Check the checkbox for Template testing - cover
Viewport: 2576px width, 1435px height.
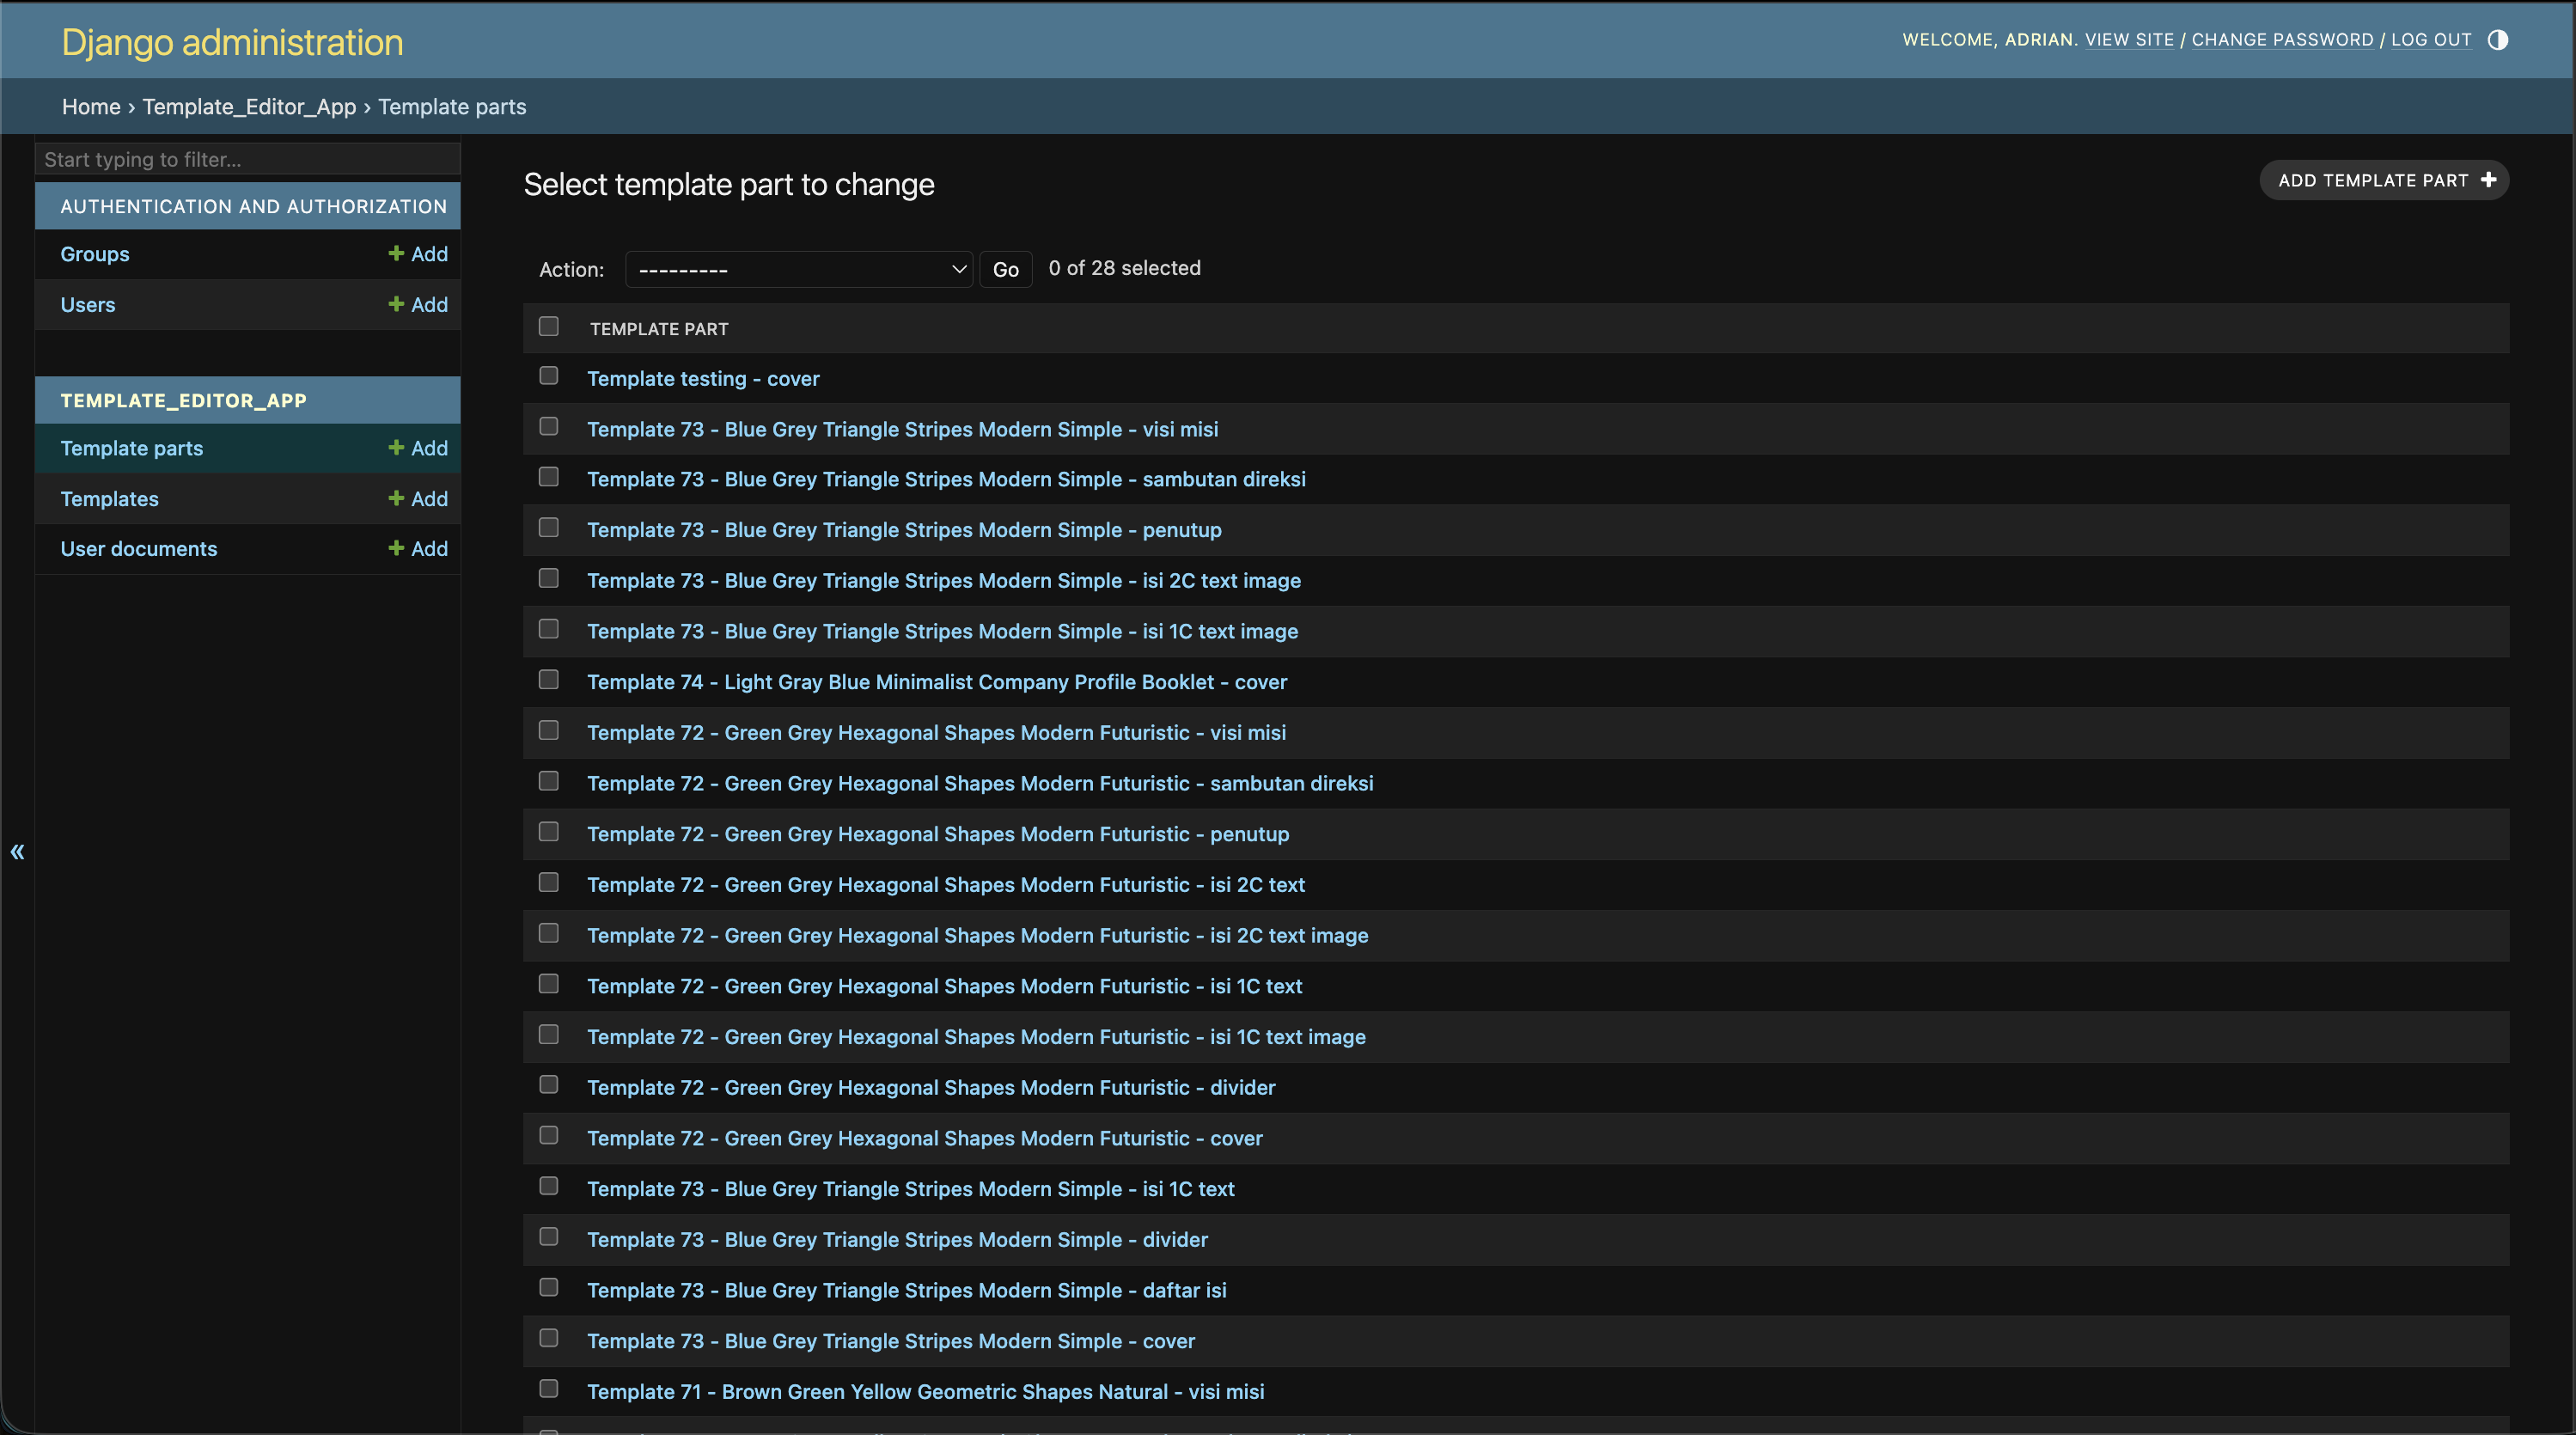549,376
